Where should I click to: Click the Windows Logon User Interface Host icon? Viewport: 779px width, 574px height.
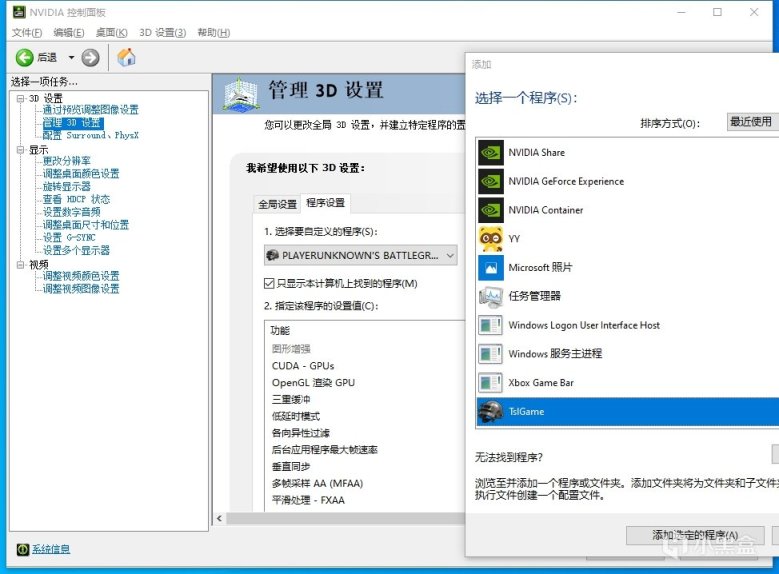pyautogui.click(x=490, y=326)
